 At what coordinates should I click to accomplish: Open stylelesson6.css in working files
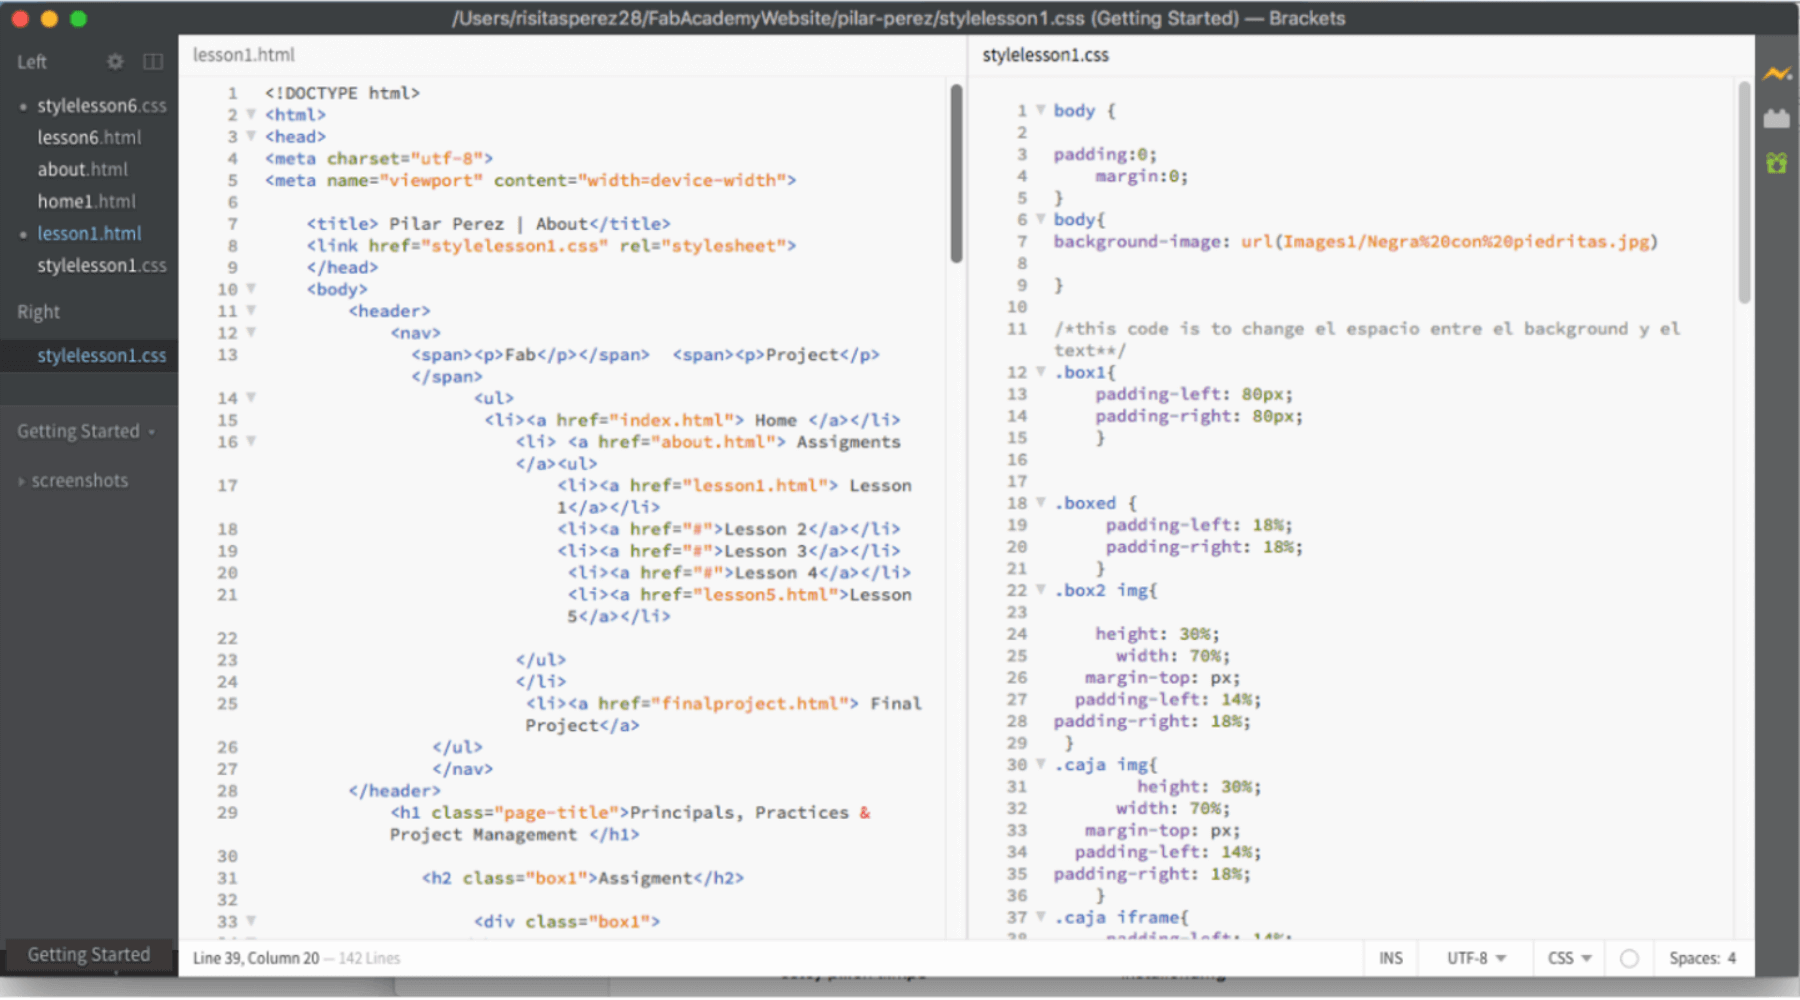pos(102,106)
